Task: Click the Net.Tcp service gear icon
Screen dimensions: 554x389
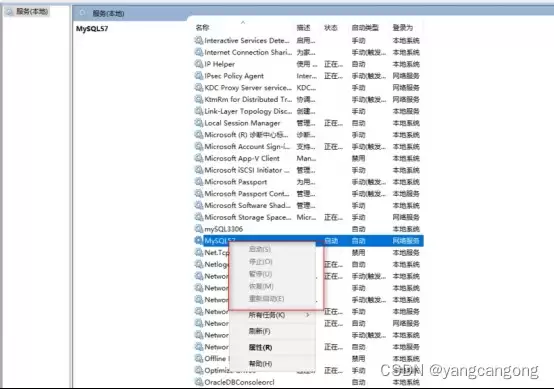Action: click(x=199, y=252)
